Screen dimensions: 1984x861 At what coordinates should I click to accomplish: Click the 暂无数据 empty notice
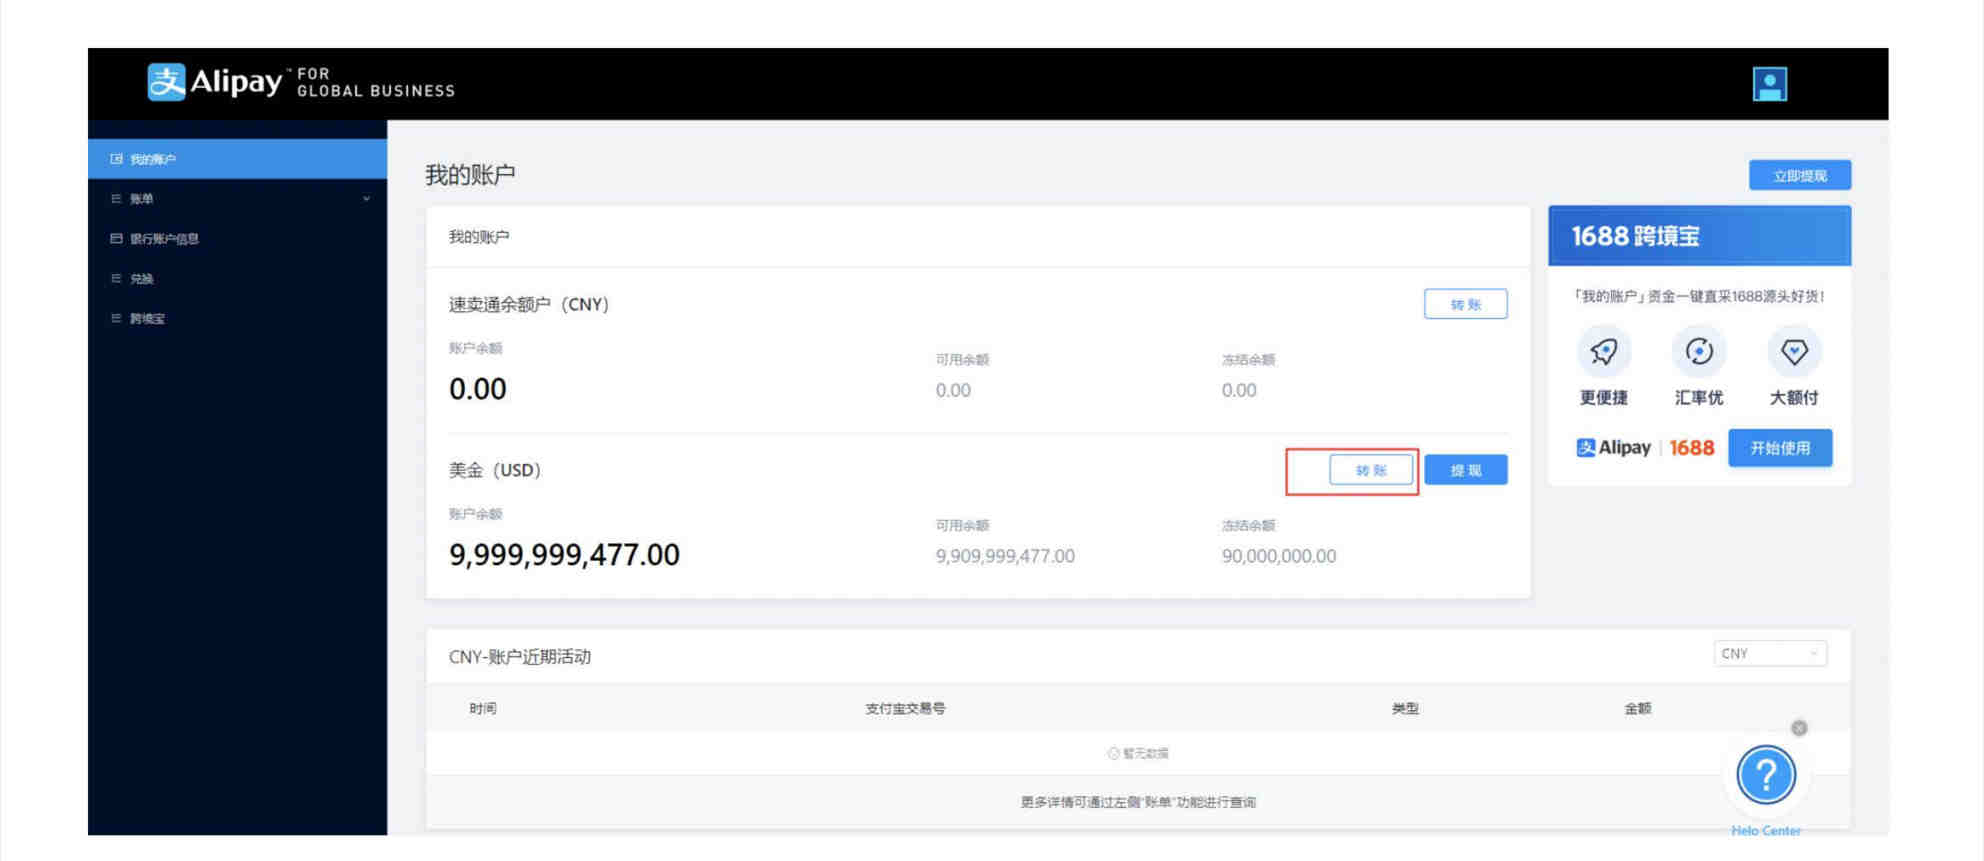tap(1138, 753)
